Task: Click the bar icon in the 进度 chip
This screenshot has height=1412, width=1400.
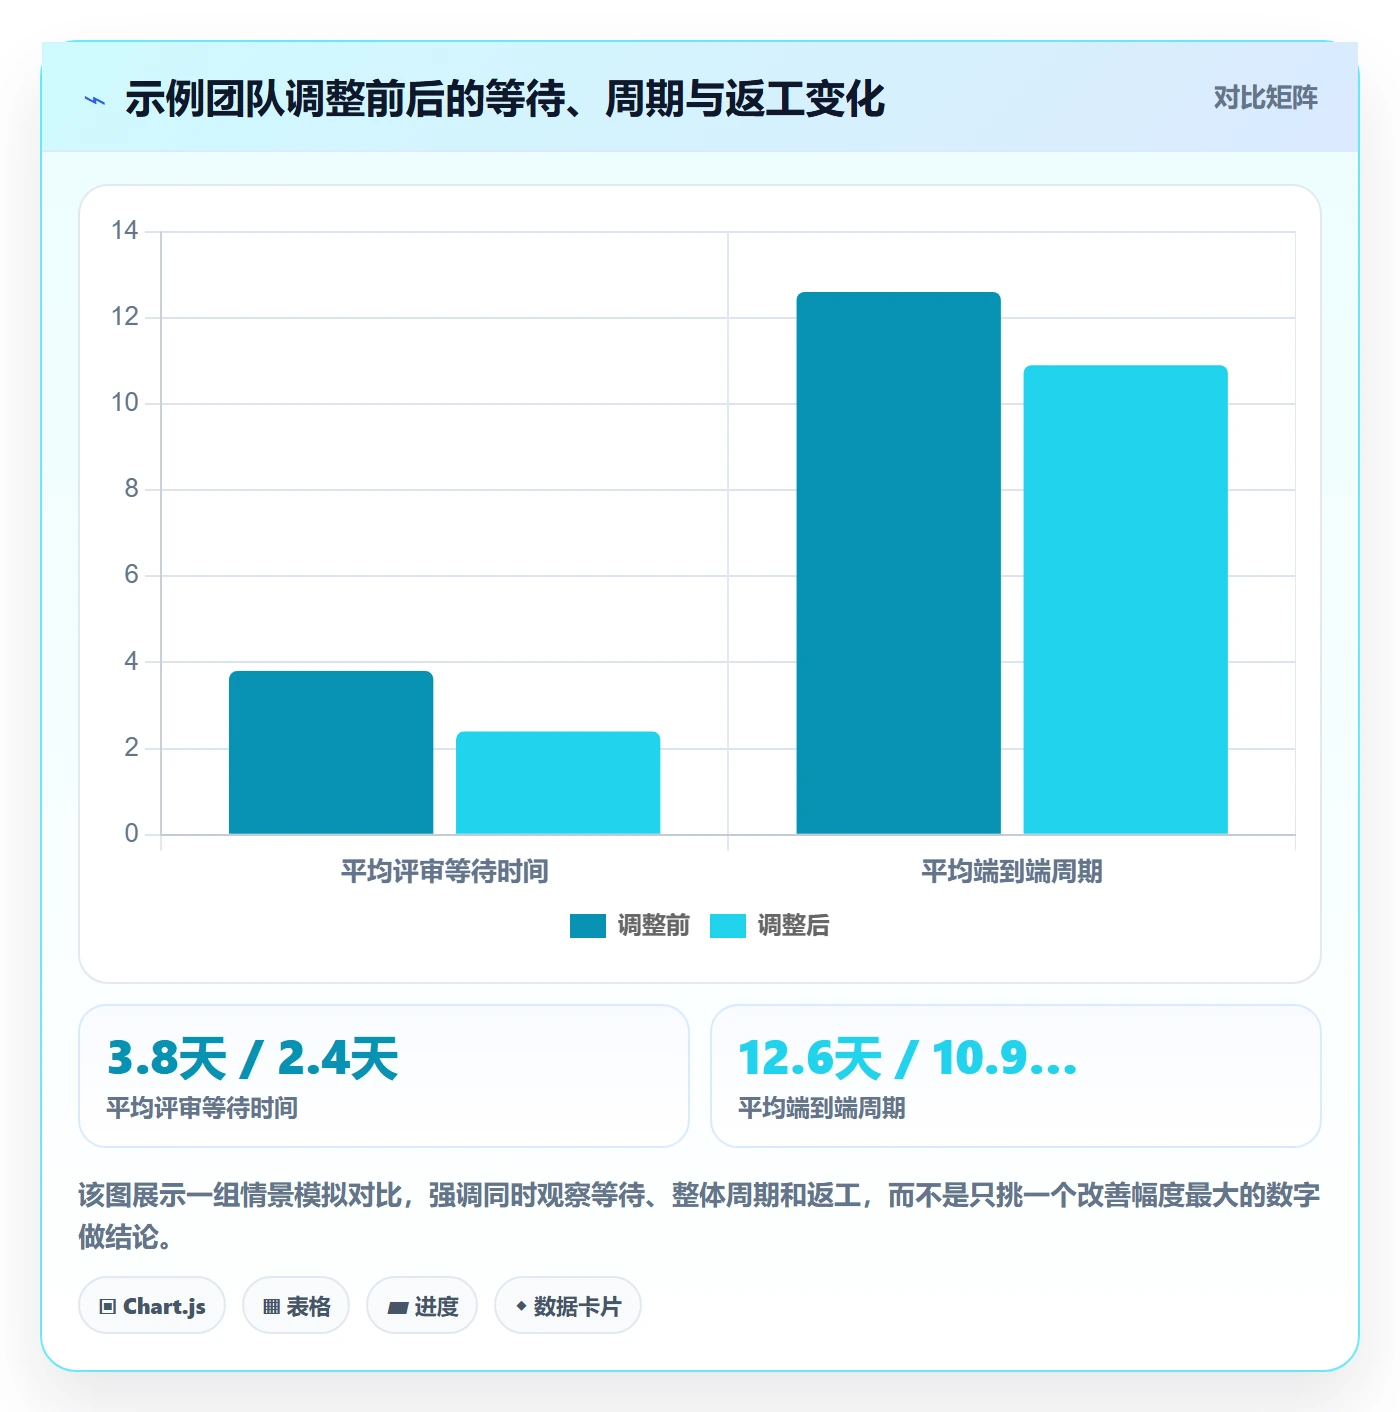Action: click(397, 1307)
